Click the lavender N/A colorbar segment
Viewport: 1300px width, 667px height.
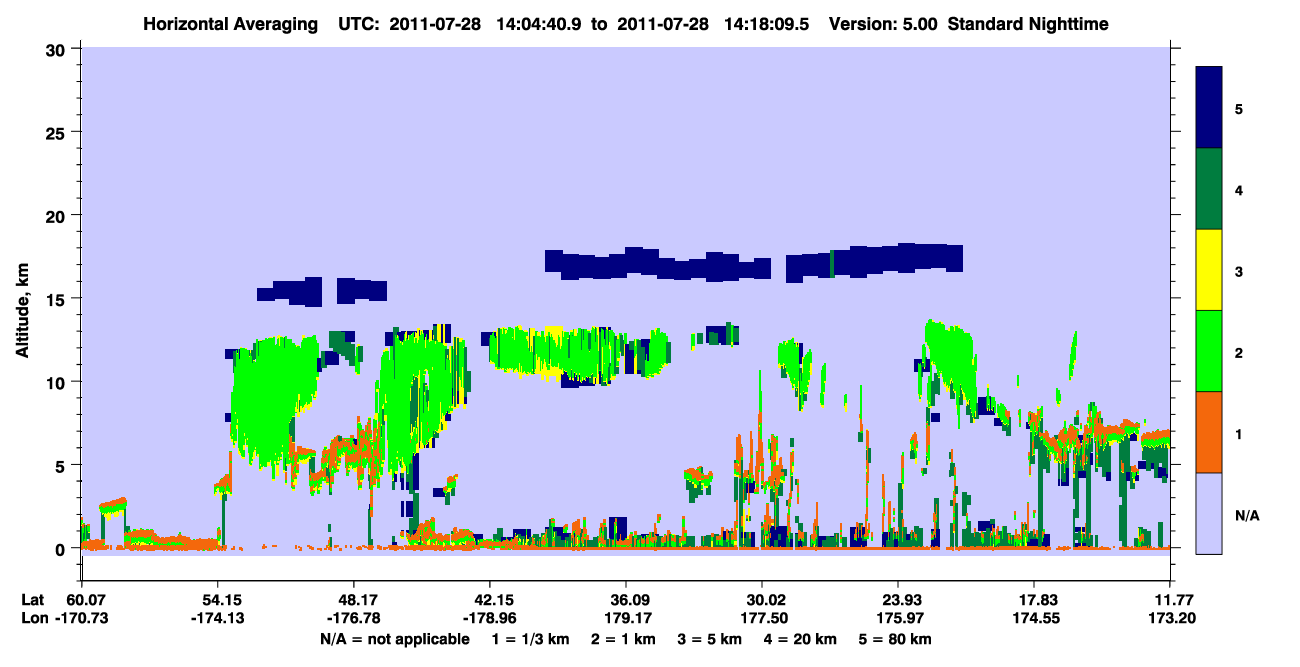pyautogui.click(x=1209, y=513)
